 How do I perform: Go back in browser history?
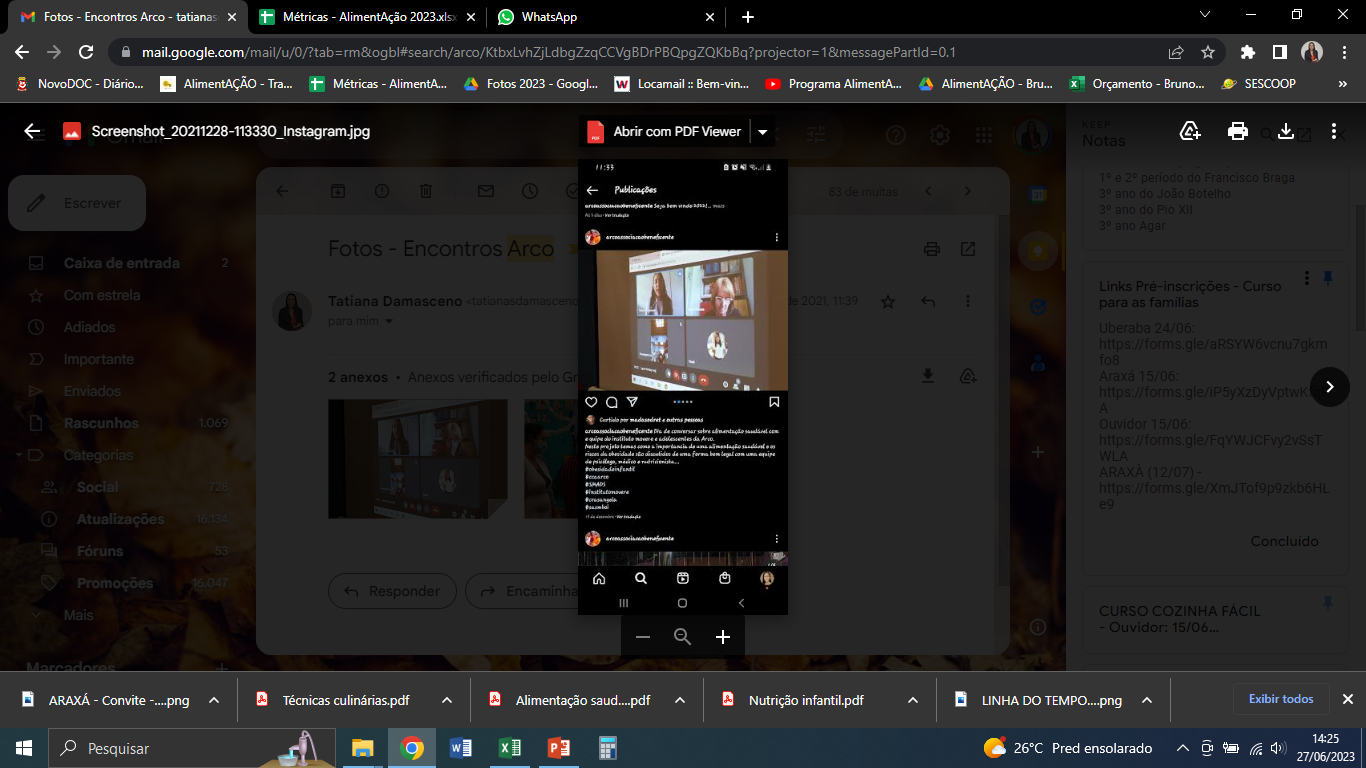click(23, 52)
